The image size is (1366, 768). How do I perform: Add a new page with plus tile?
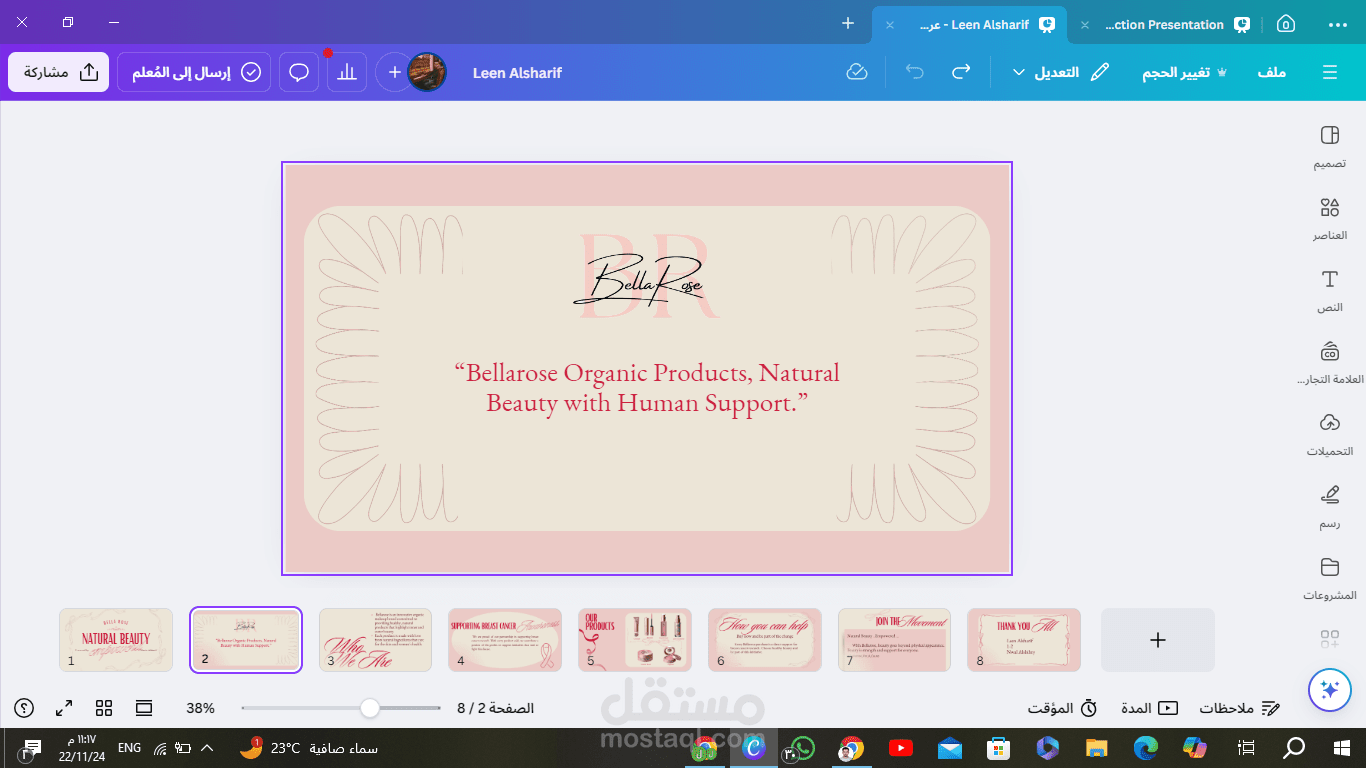(x=1158, y=640)
